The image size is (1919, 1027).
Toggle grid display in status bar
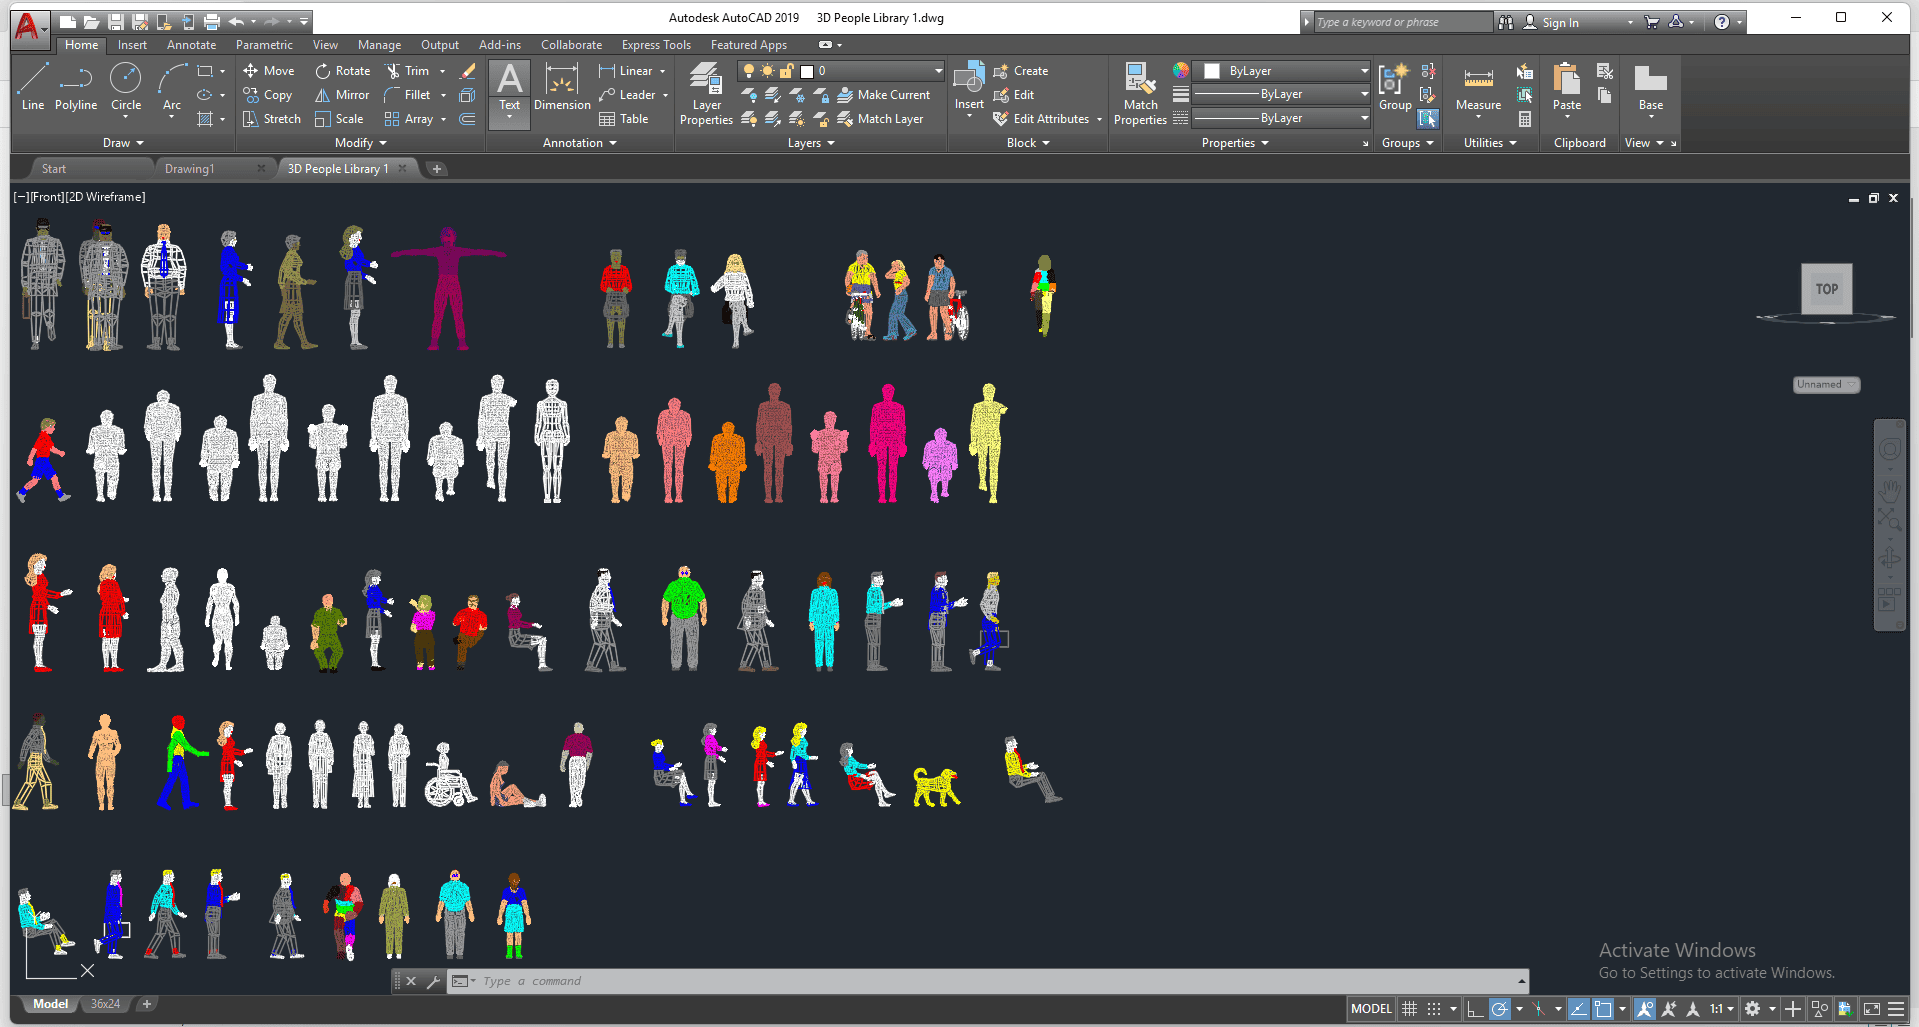pyautogui.click(x=1409, y=1009)
